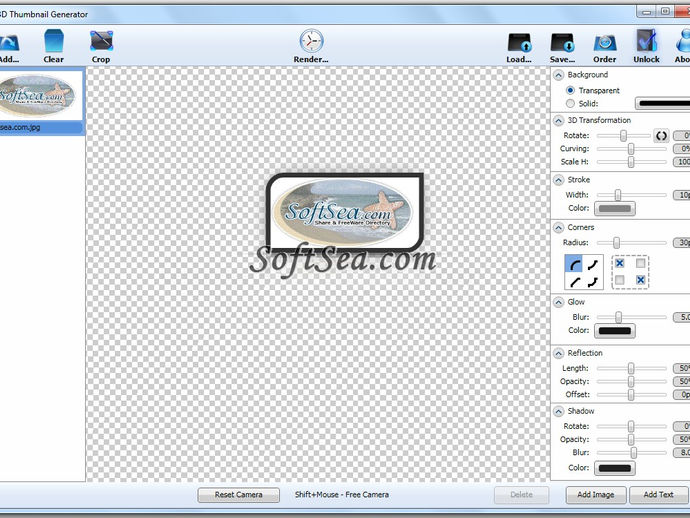Uncheck the bottom-right corner checkbox

[640, 279]
